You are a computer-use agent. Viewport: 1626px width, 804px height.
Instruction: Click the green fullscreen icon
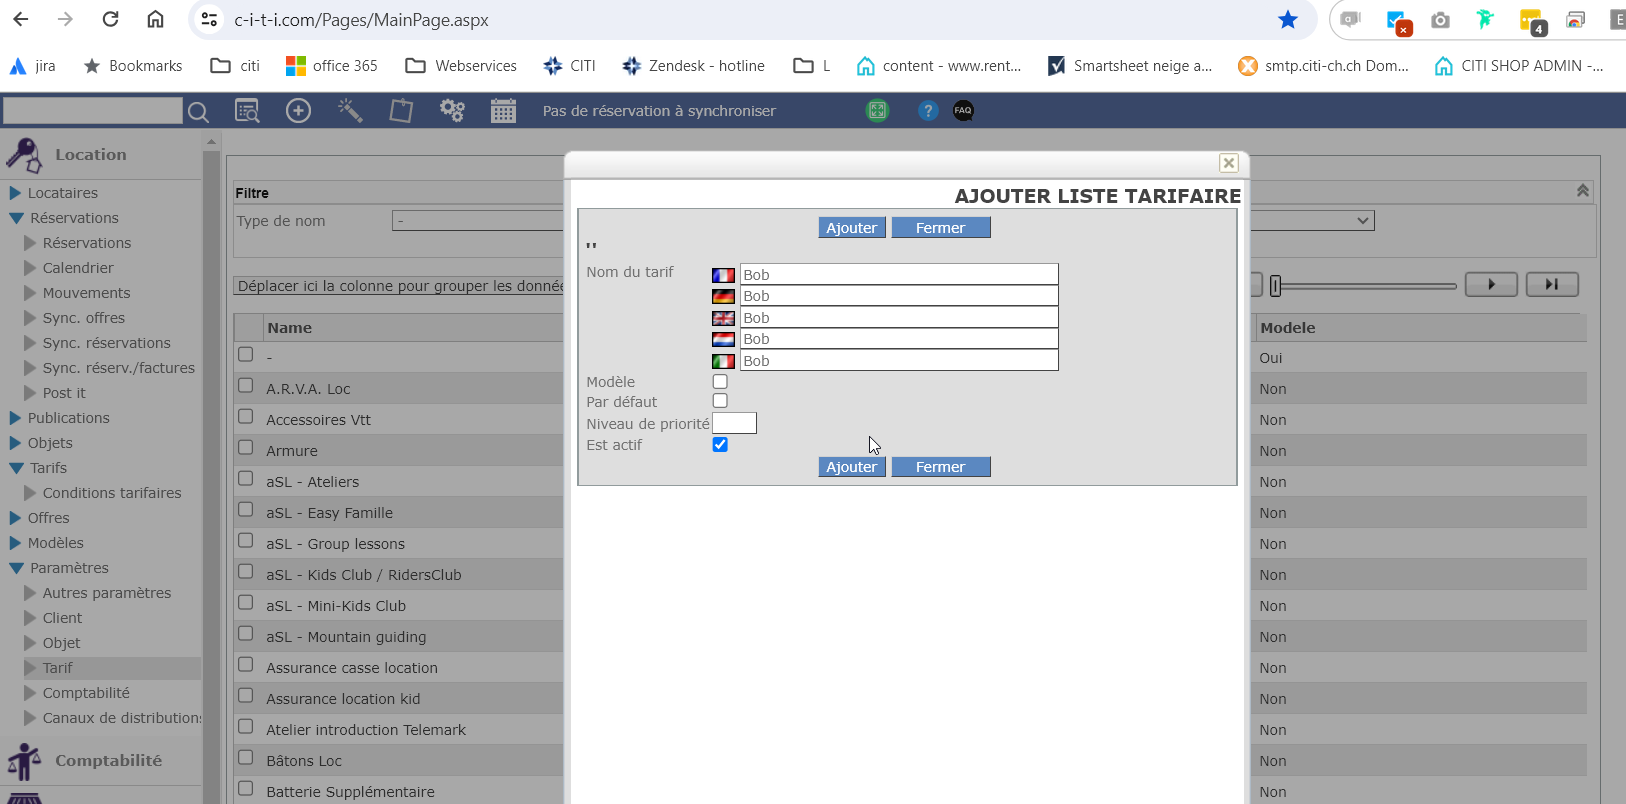pos(877,111)
